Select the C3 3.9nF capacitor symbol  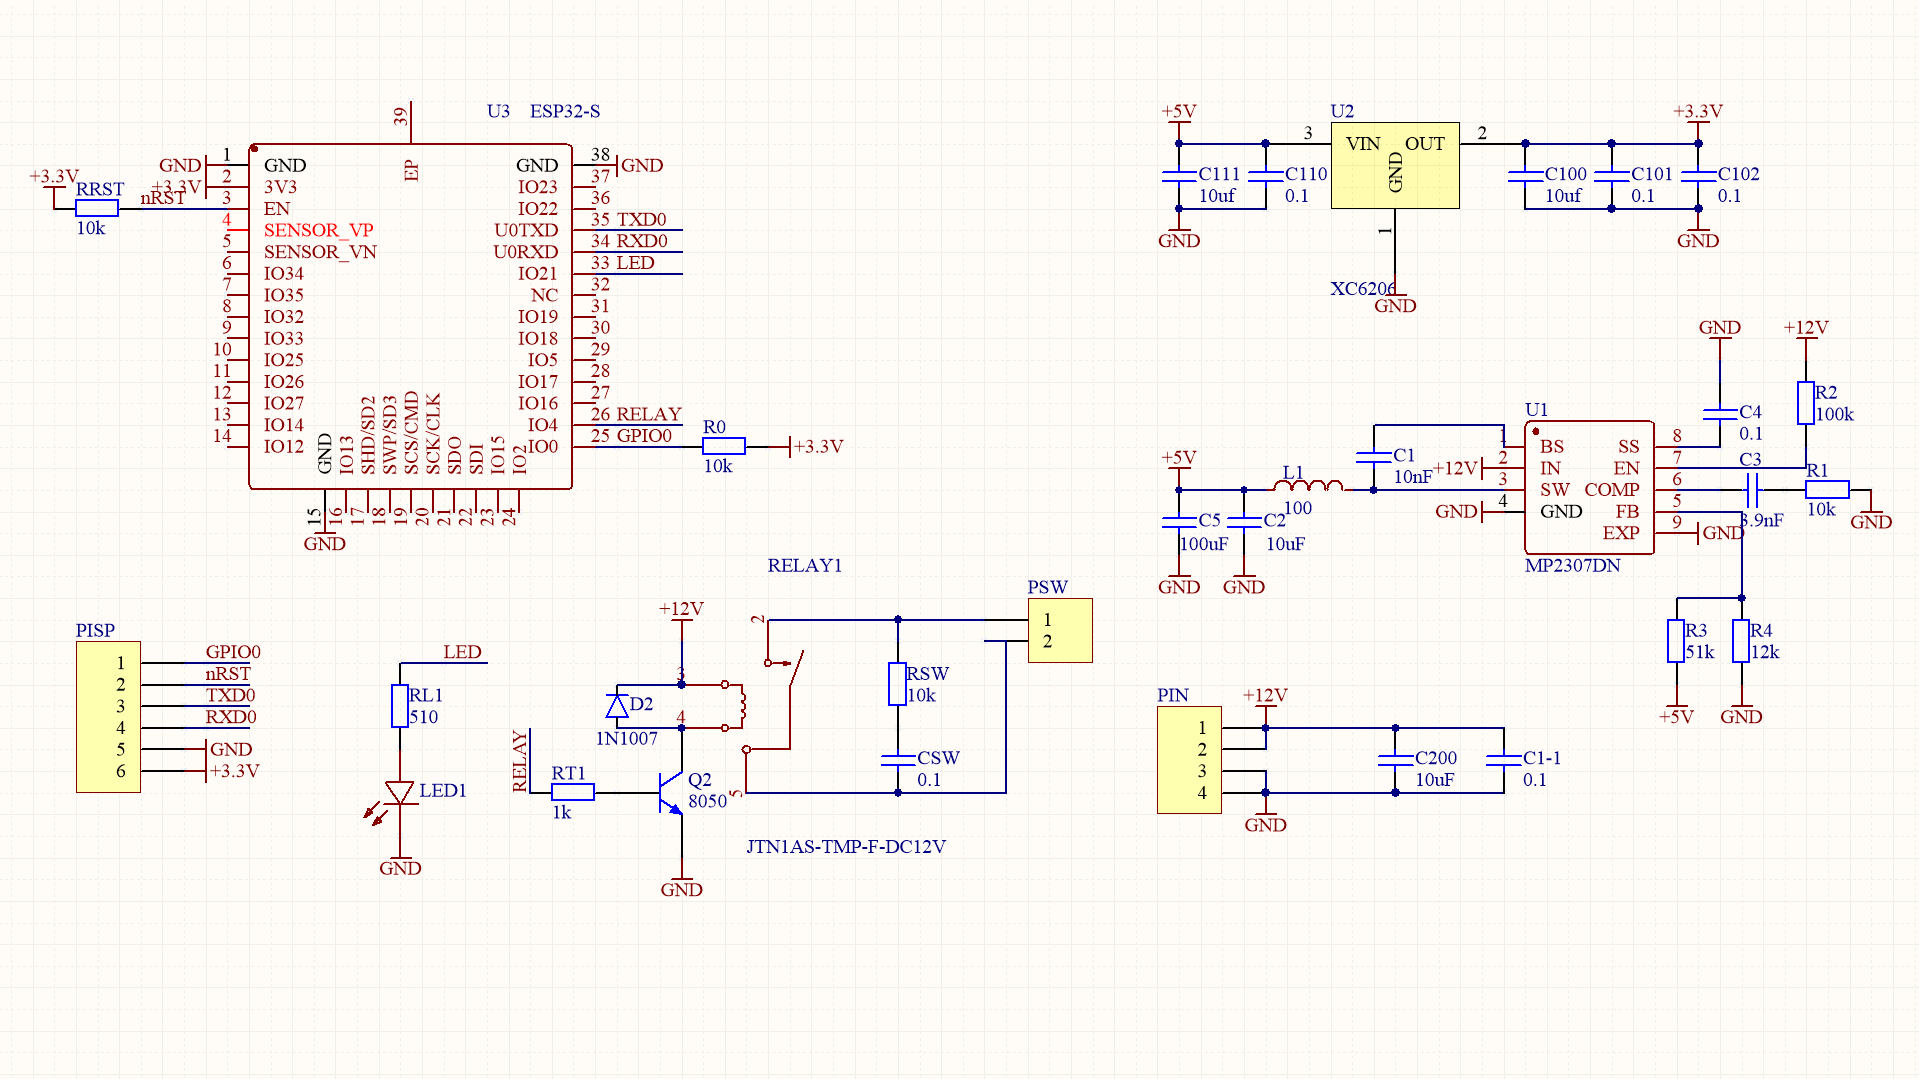(1751, 489)
